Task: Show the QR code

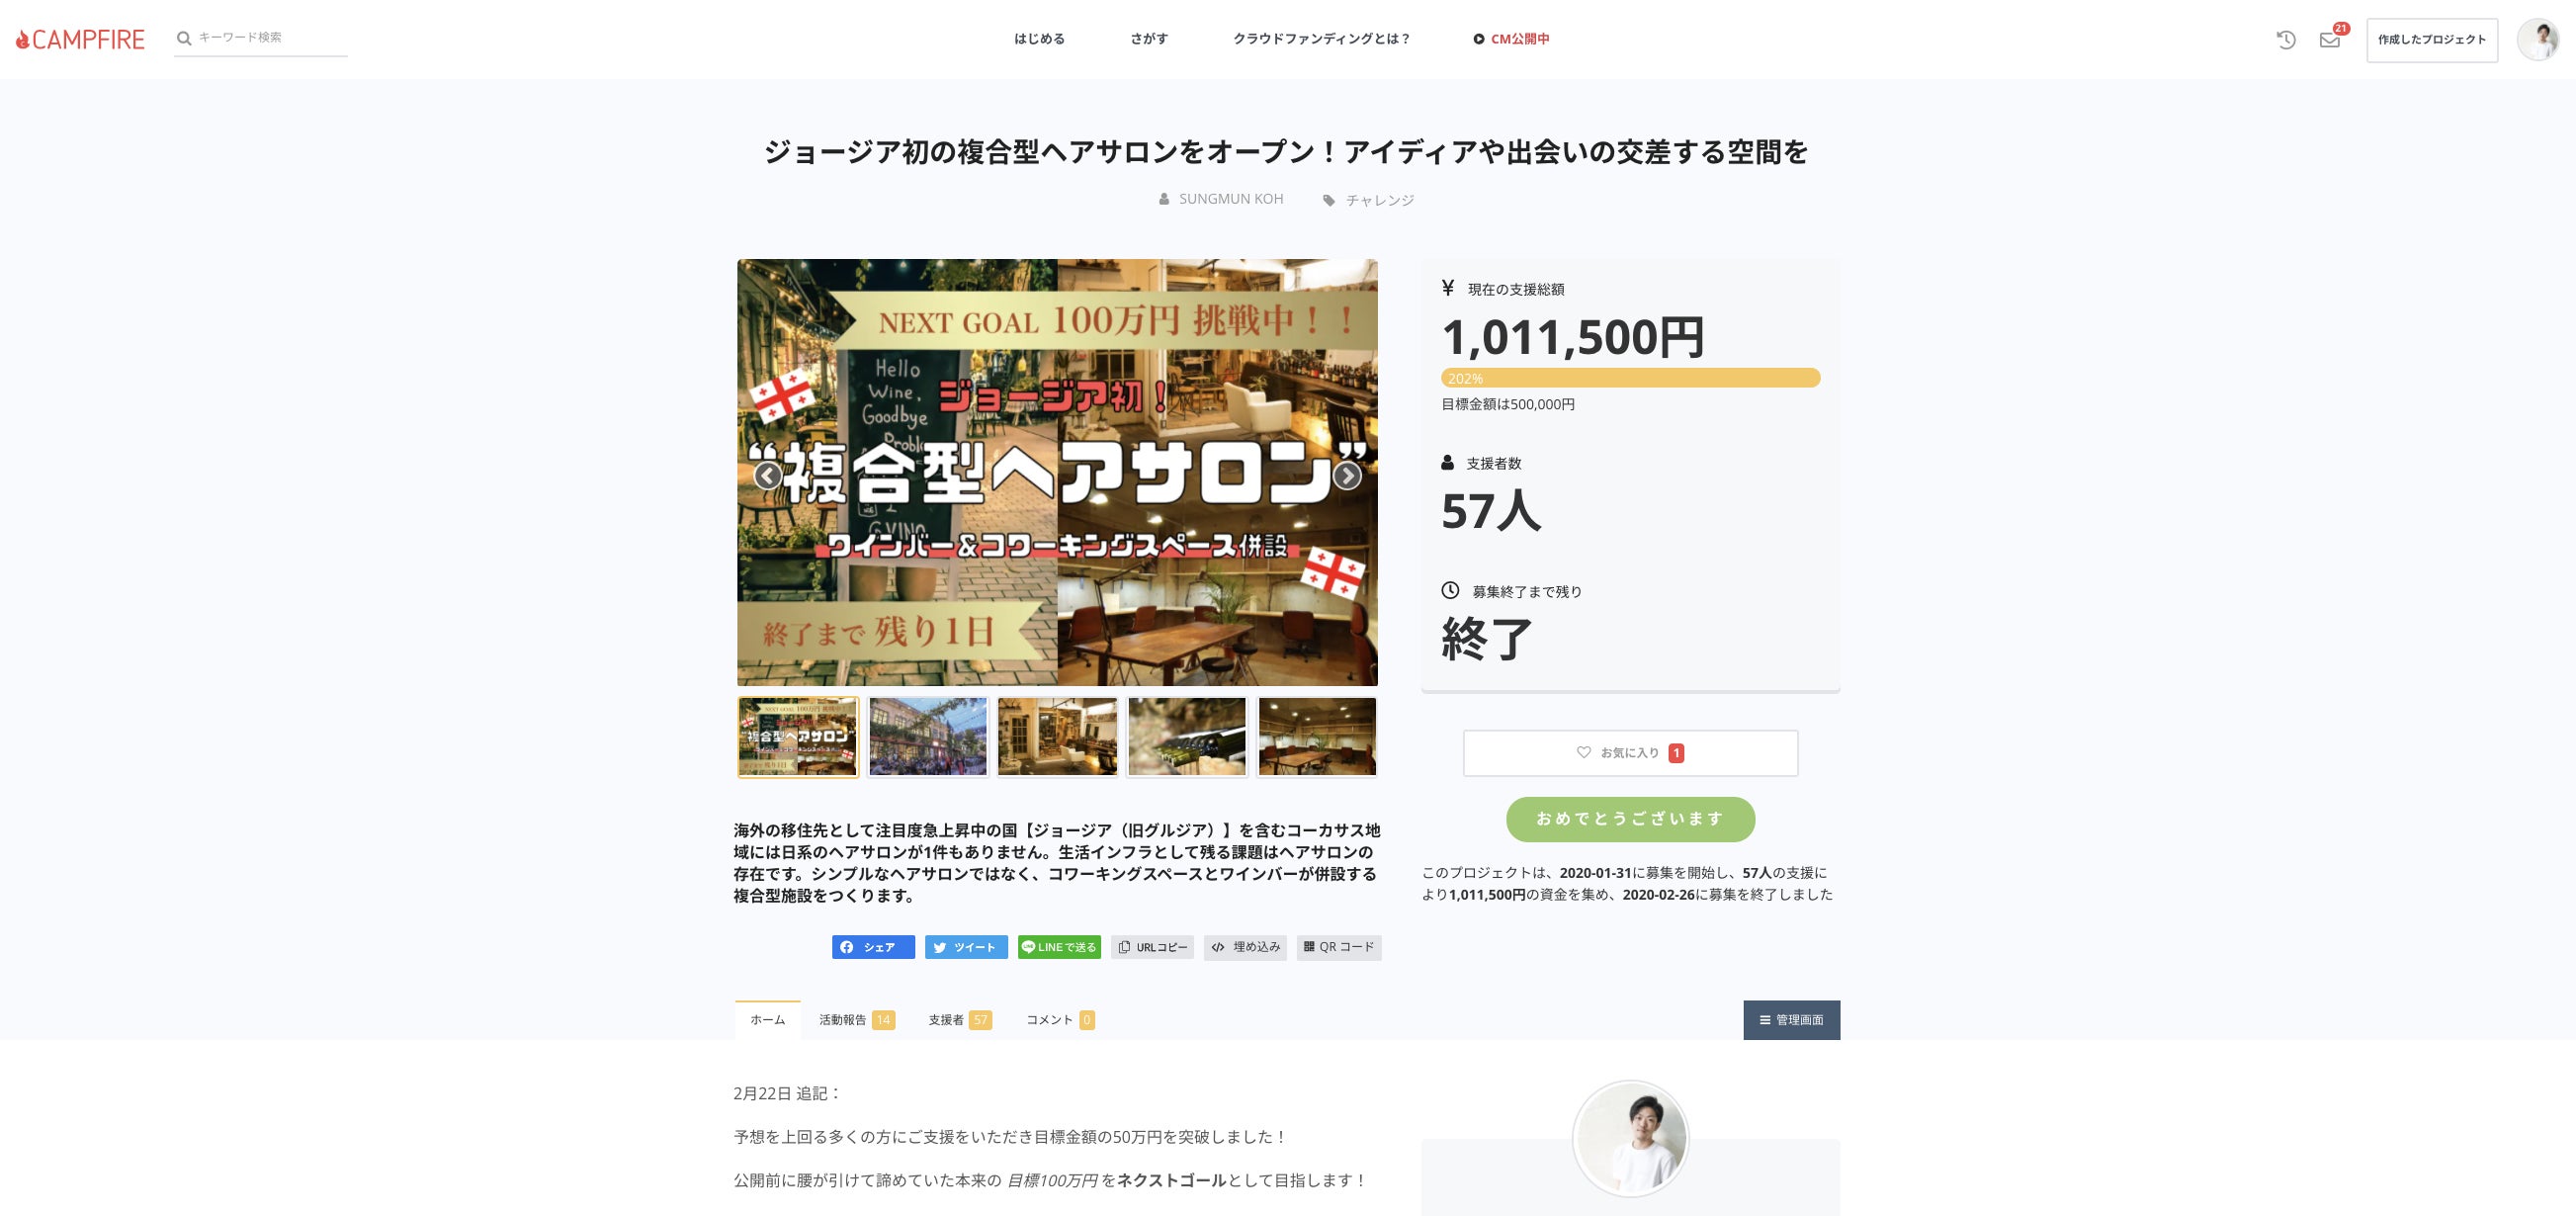Action: click(1339, 947)
